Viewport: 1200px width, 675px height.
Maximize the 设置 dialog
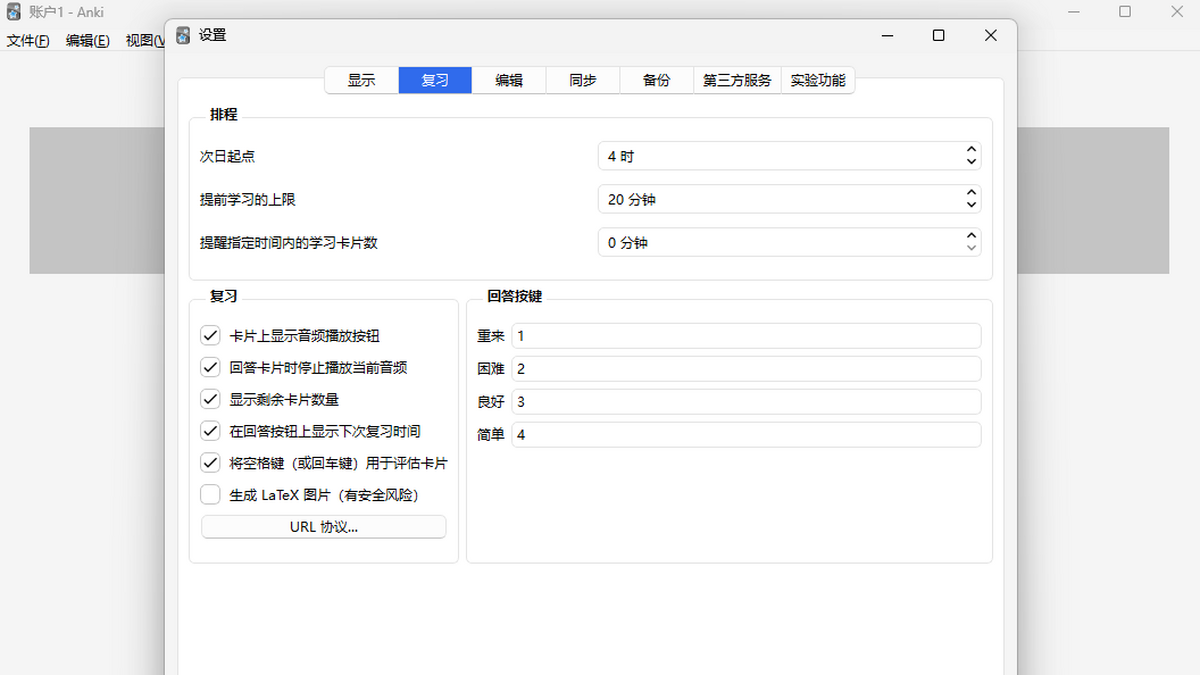[938, 35]
